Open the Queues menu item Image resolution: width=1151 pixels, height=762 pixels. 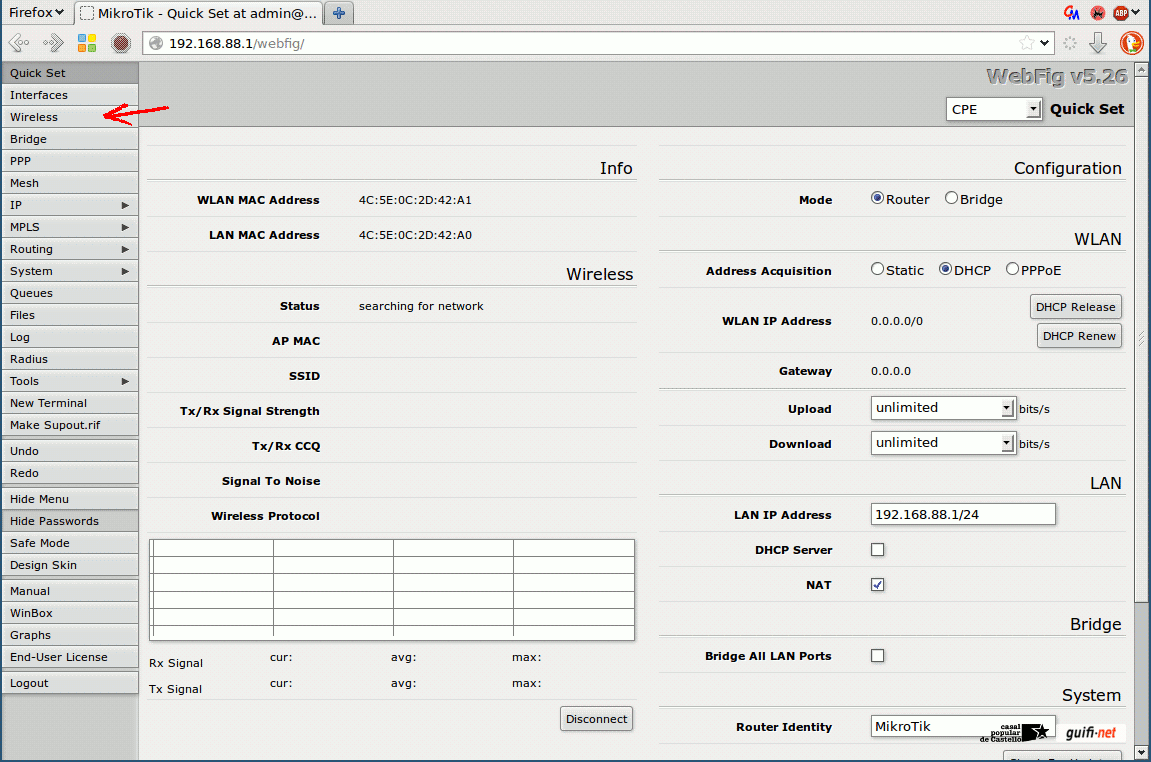point(69,293)
